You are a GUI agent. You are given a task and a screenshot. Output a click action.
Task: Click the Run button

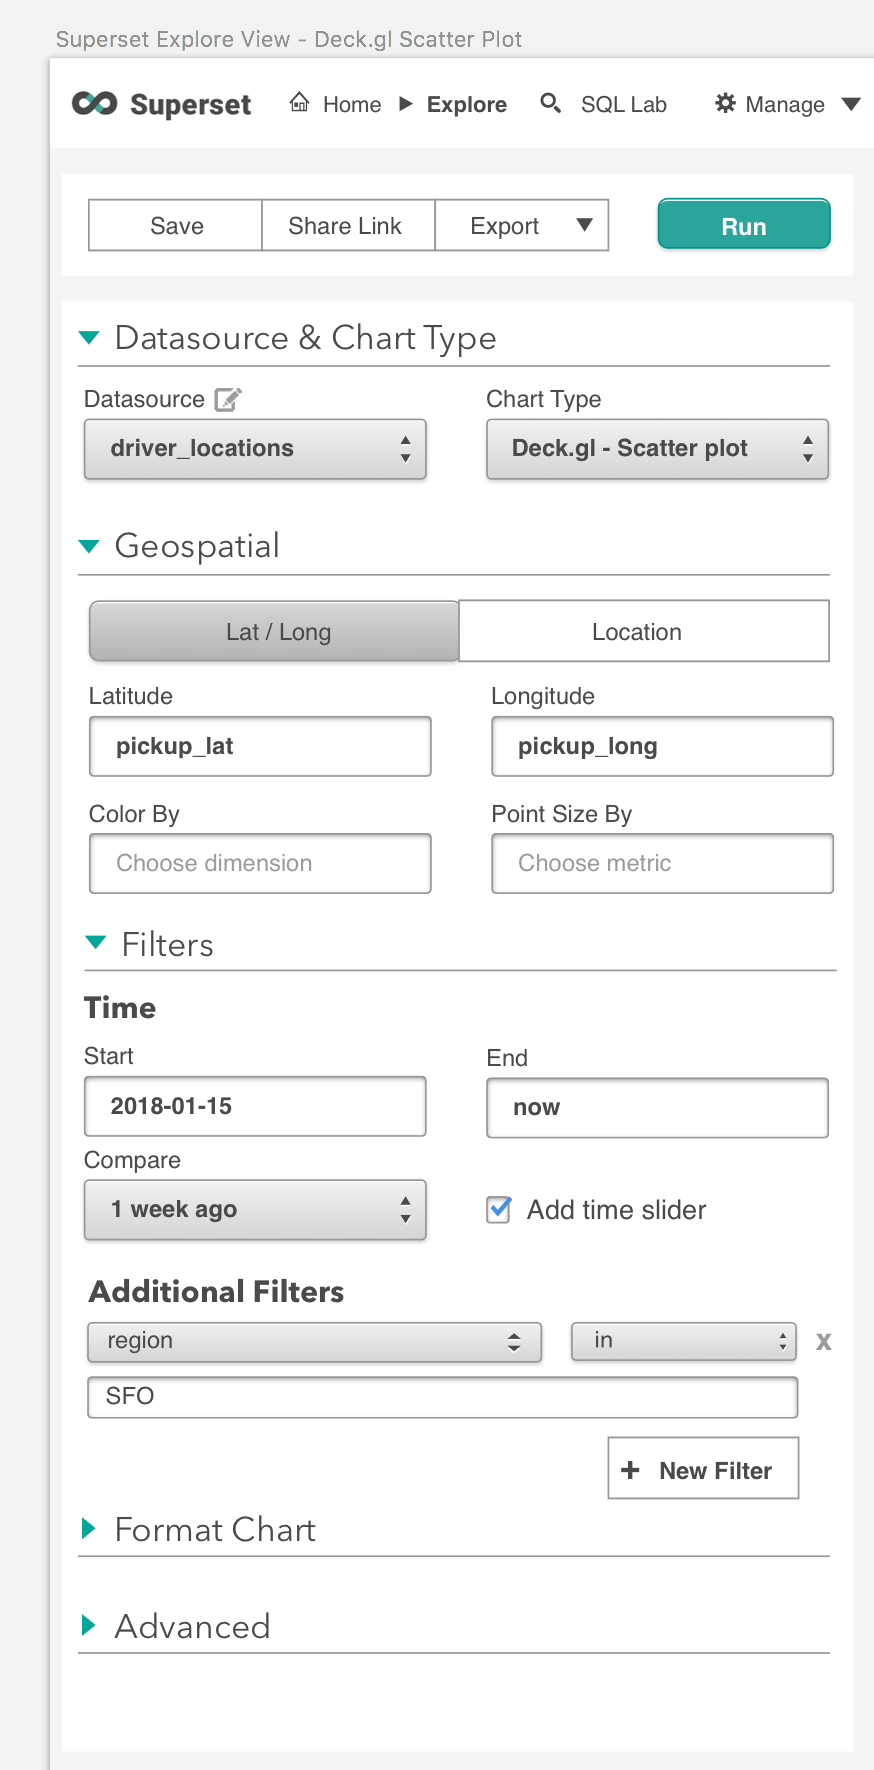point(743,224)
